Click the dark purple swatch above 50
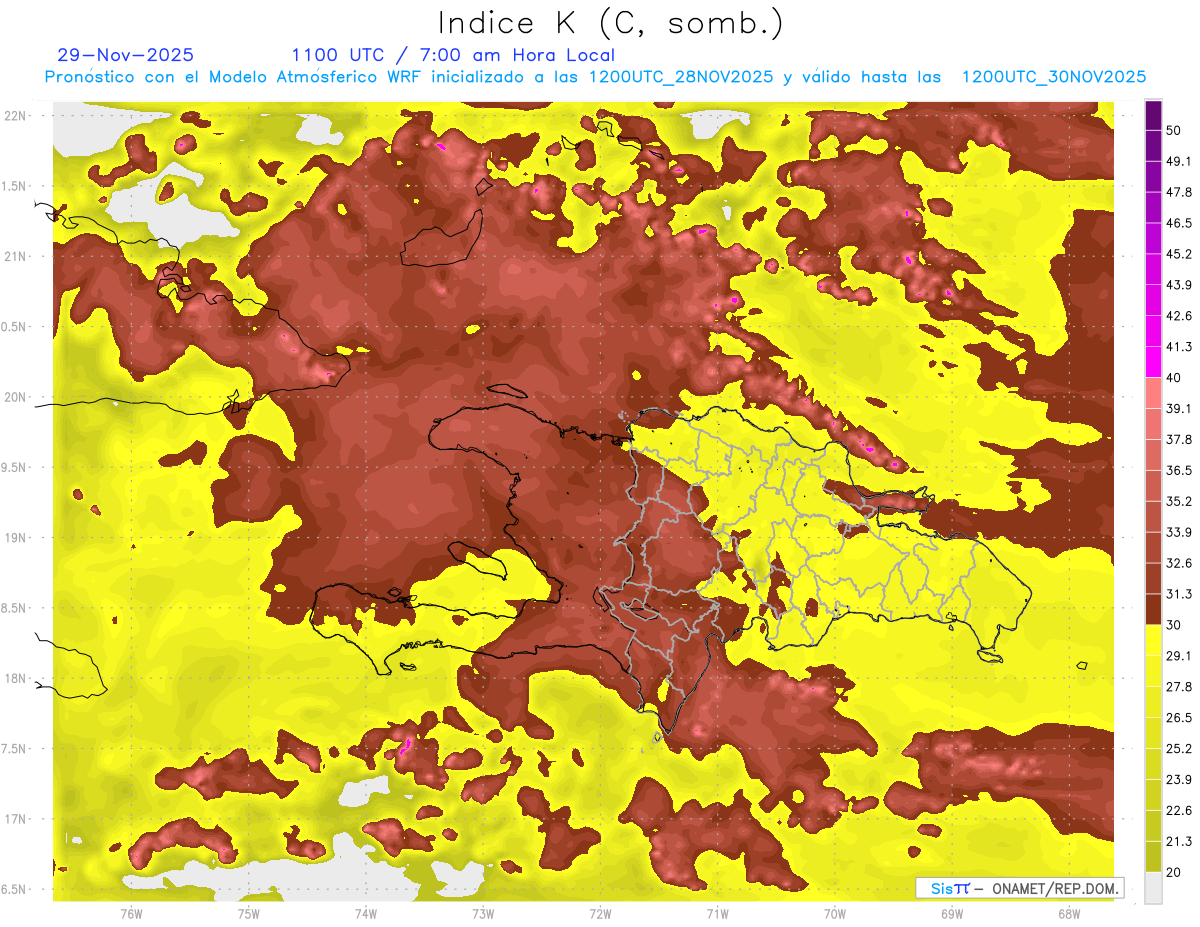This screenshot has width=1200, height=927. (1153, 116)
